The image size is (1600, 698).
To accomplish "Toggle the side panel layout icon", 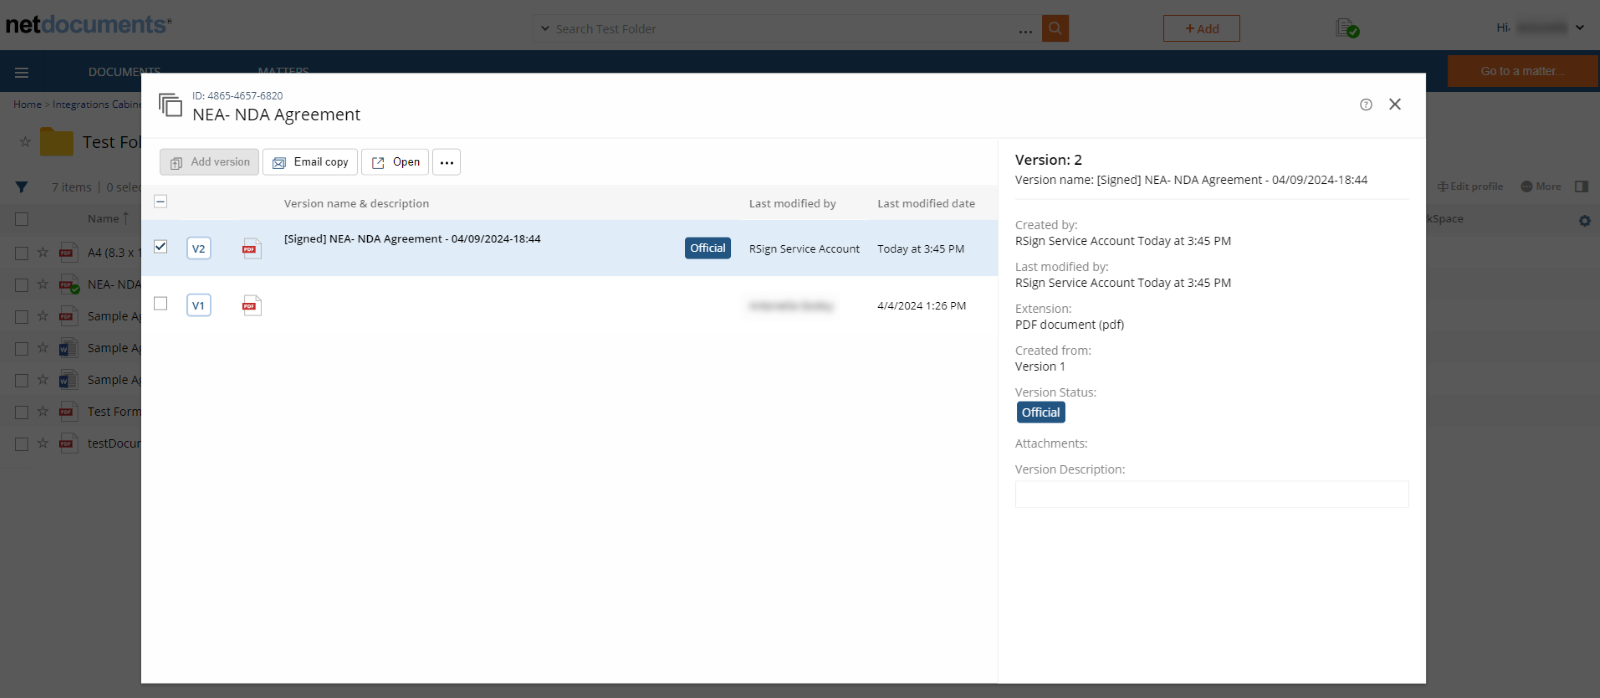I will [1581, 186].
